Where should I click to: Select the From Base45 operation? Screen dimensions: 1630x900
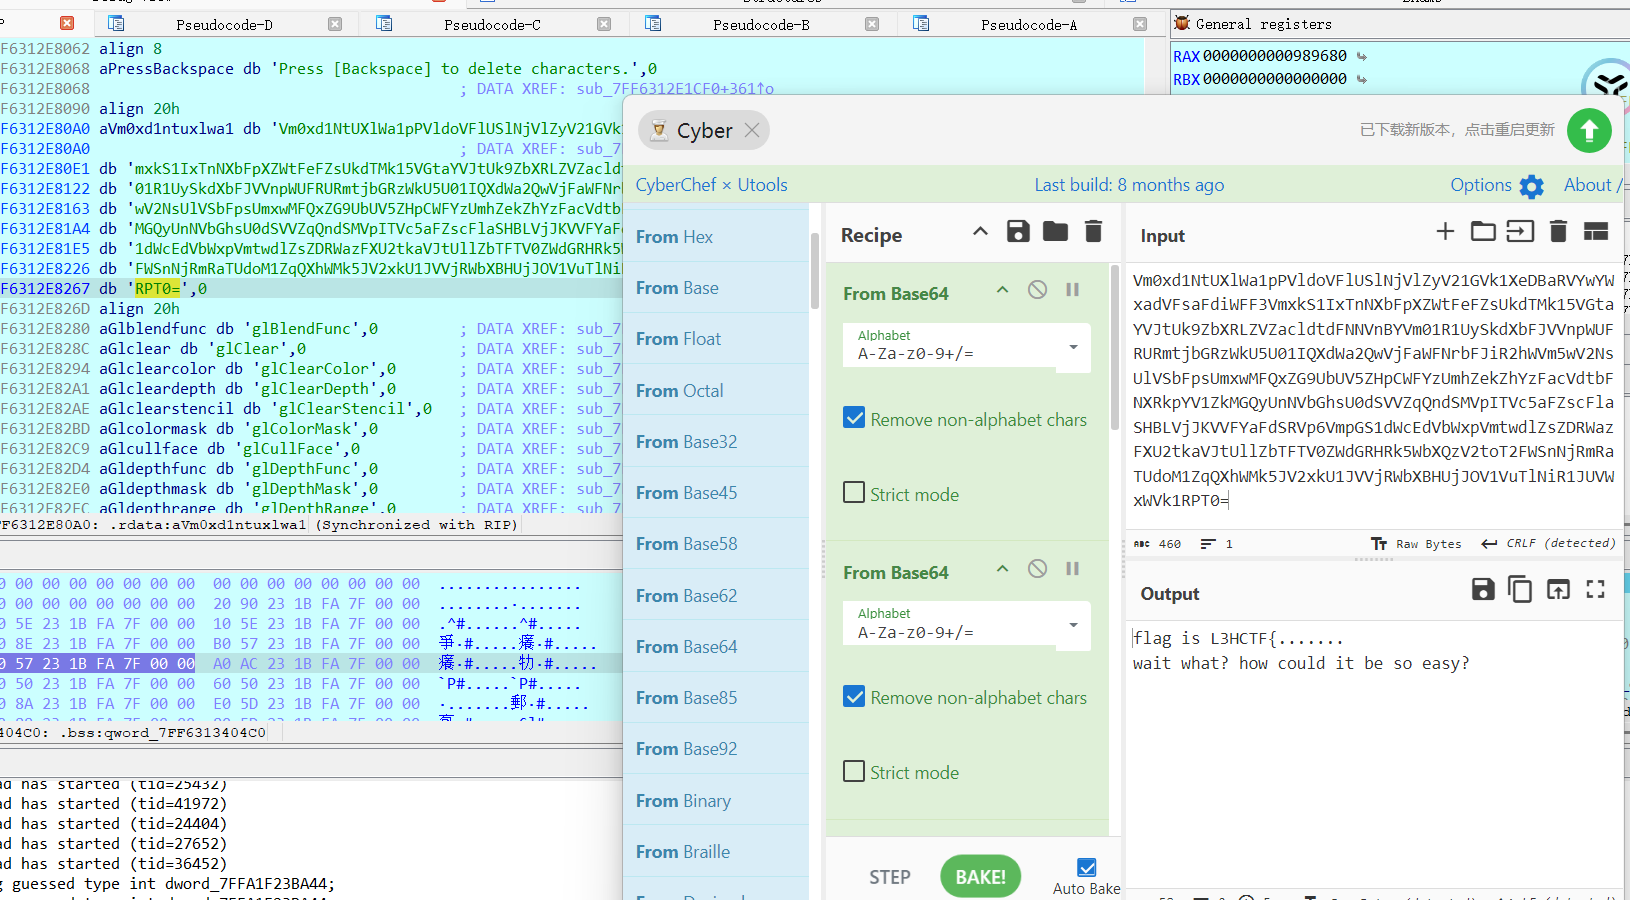(x=716, y=492)
